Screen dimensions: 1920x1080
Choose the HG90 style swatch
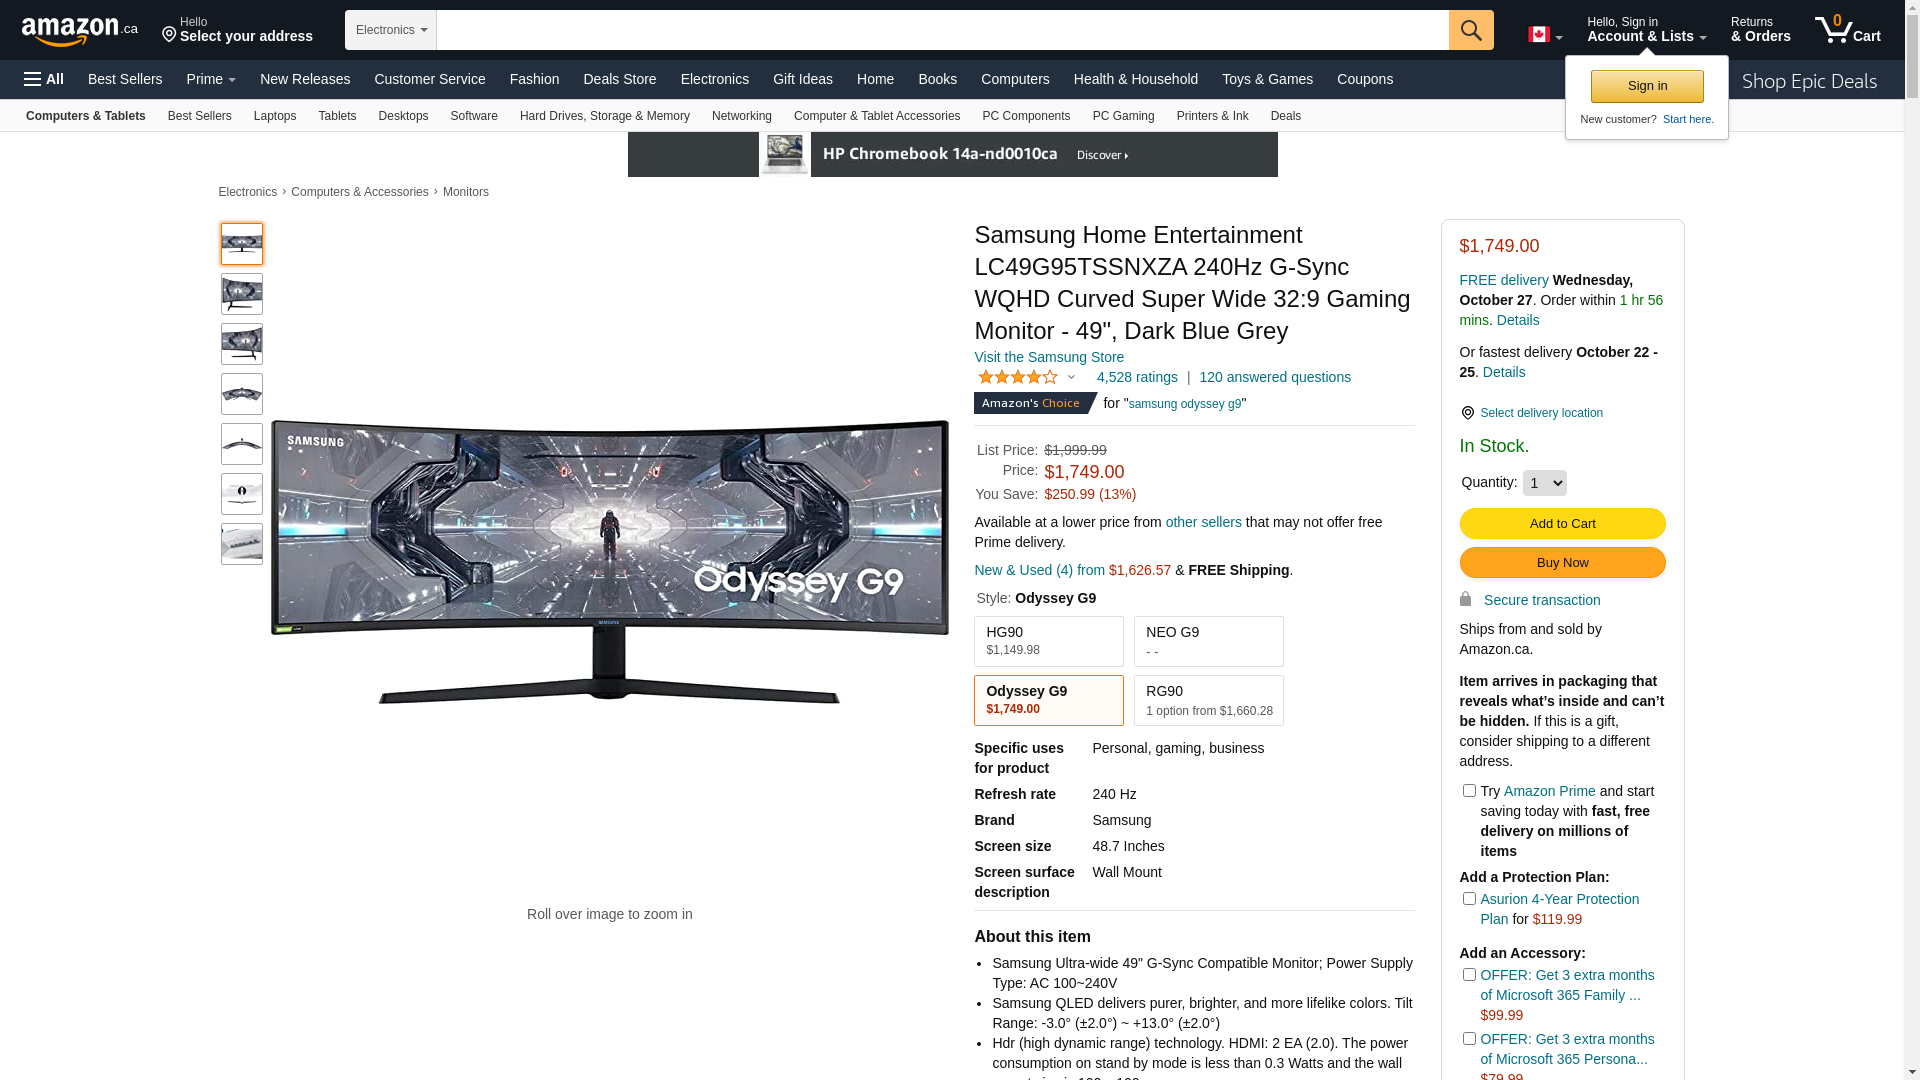point(1048,641)
